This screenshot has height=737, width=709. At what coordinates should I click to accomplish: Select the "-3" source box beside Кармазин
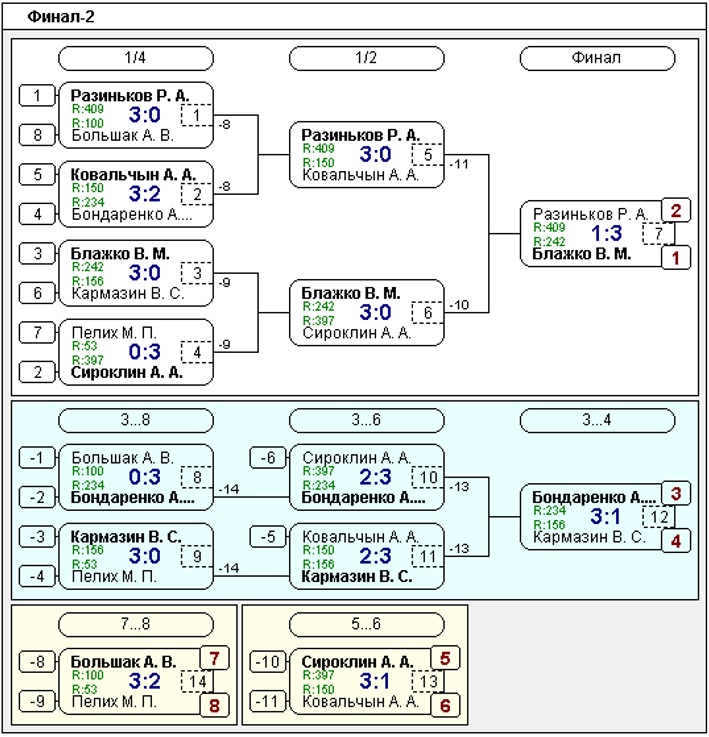click(37, 537)
